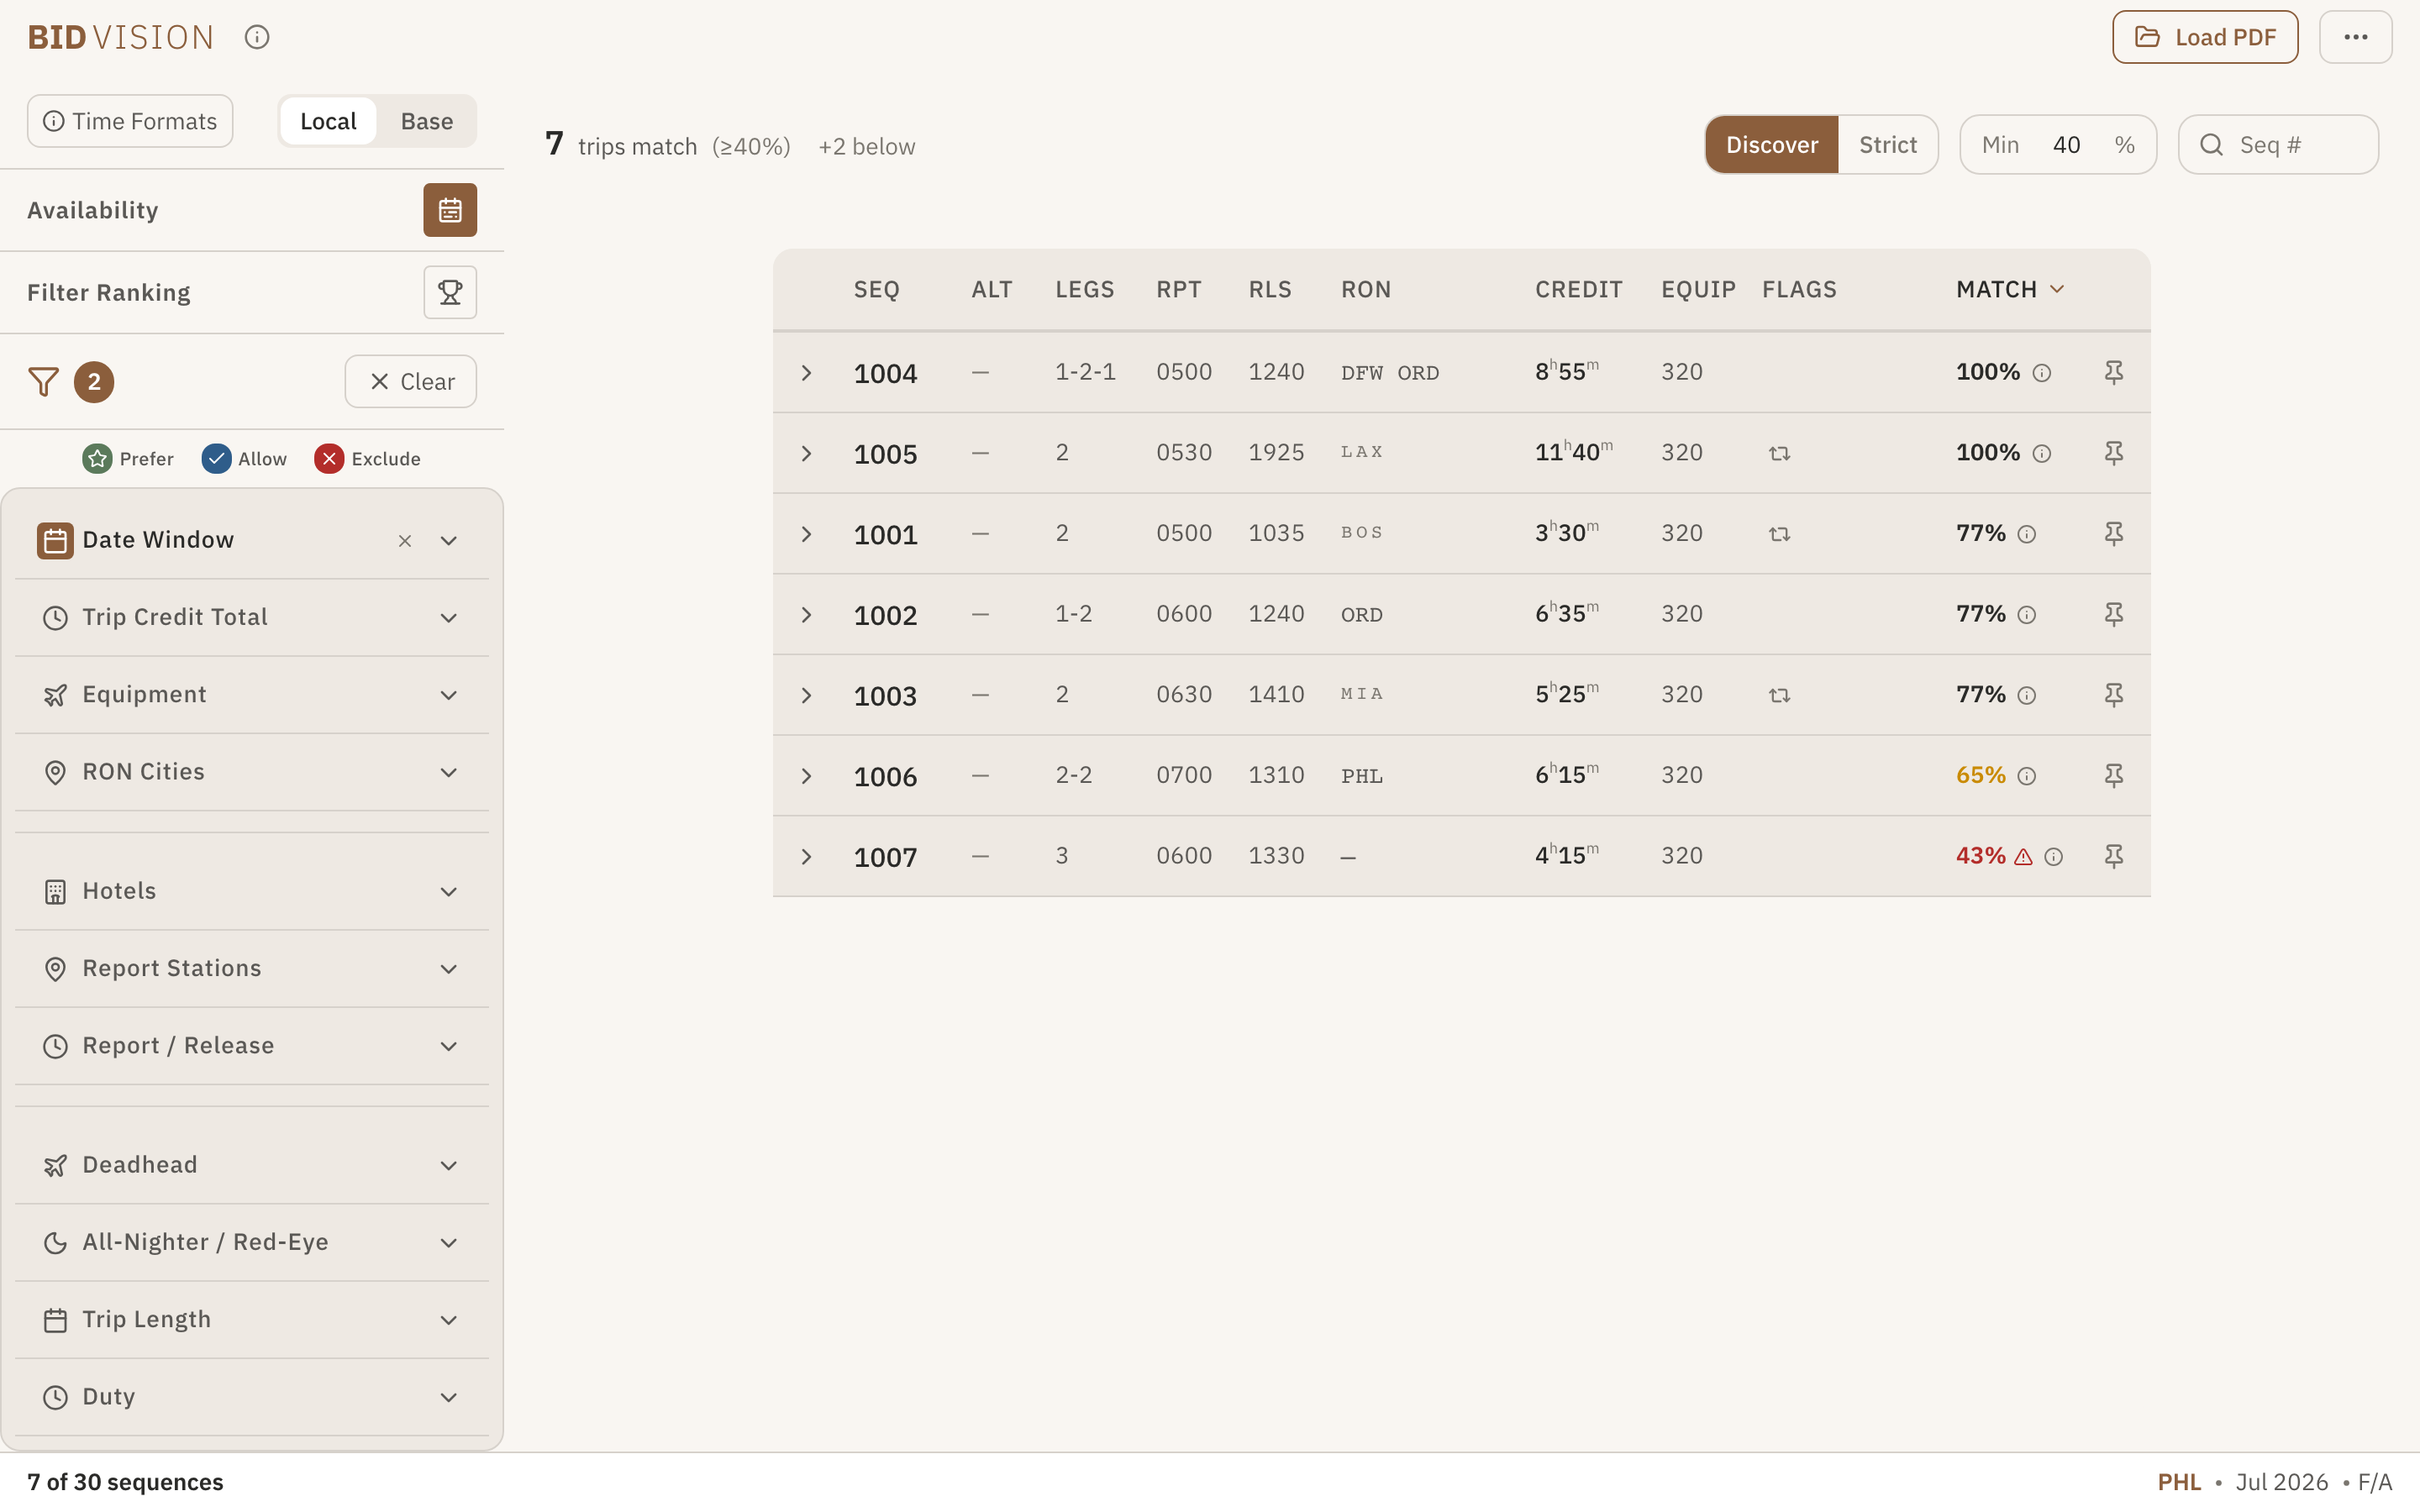This screenshot has width=2420, height=1512.
Task: Show match info for sequence 1003
Action: click(2027, 696)
